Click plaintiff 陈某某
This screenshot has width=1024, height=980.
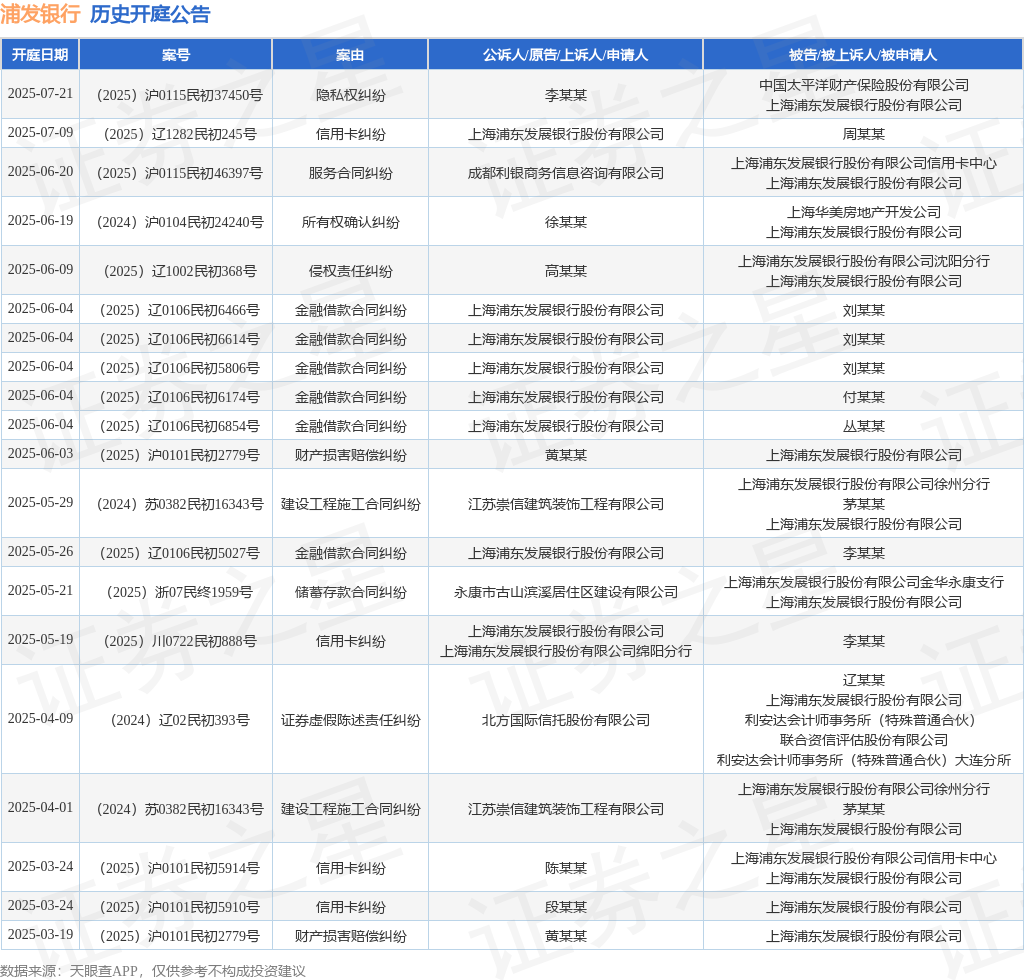click(566, 868)
